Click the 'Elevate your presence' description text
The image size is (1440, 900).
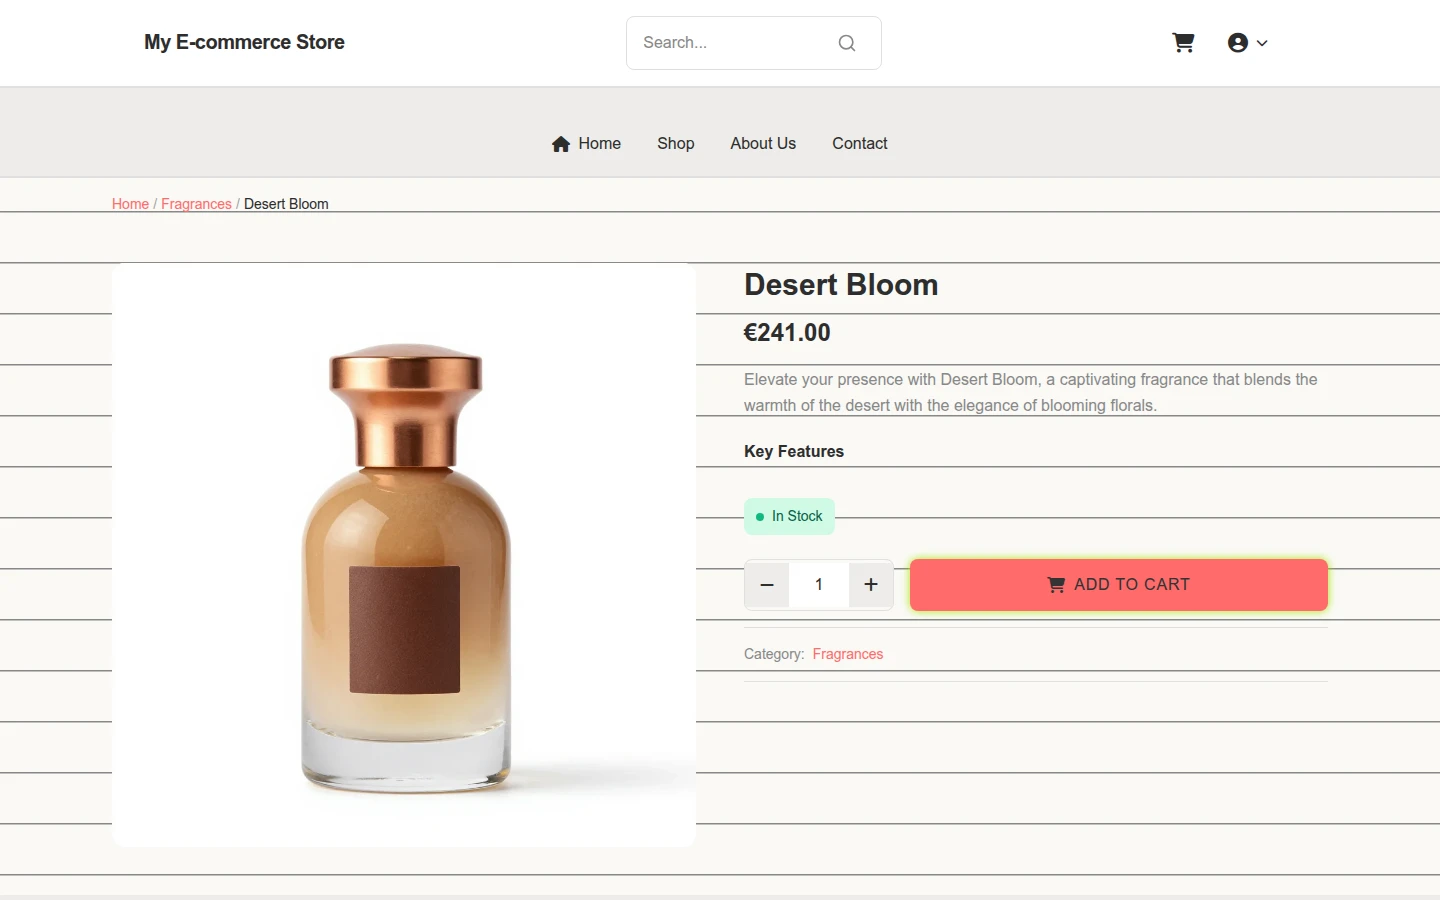click(x=1031, y=392)
